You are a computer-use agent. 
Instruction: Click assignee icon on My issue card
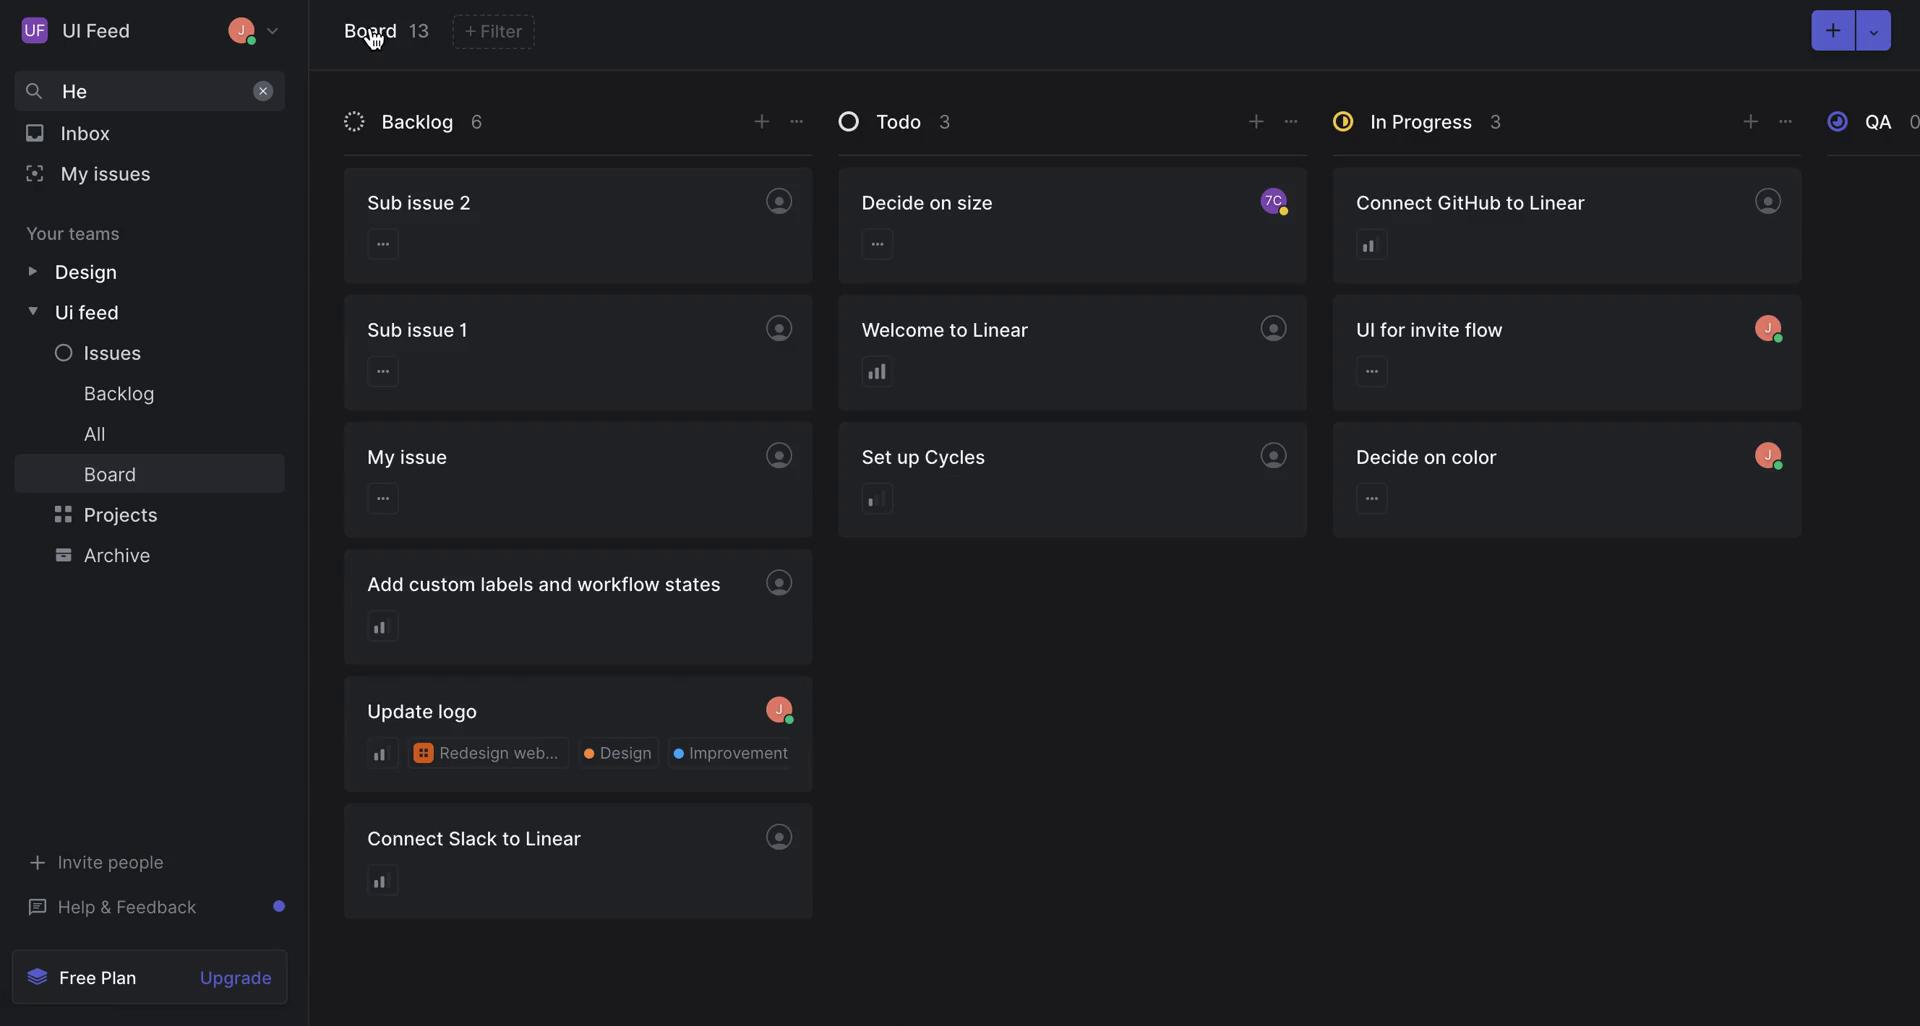(x=779, y=455)
